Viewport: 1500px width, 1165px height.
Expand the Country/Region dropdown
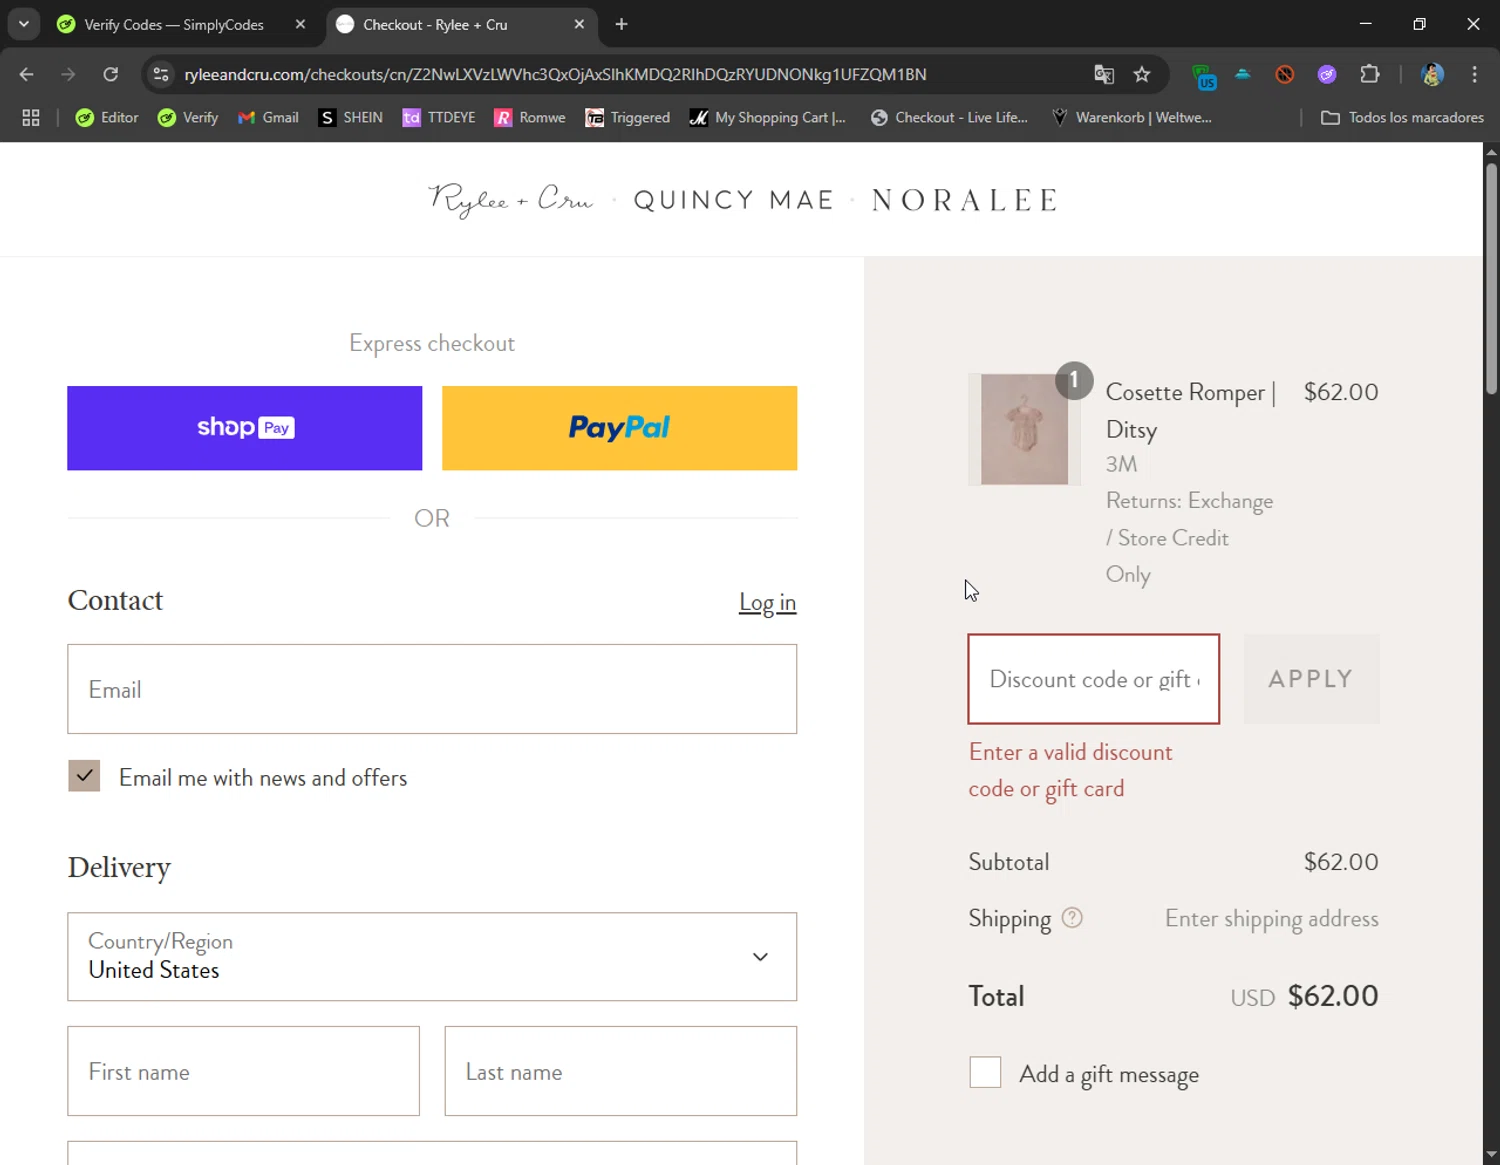(432, 956)
